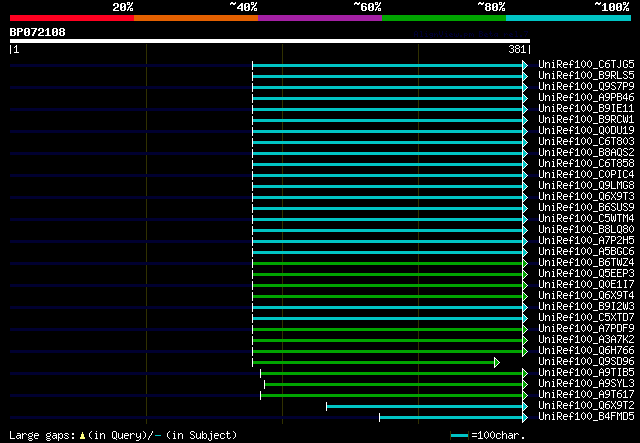The image size is (640, 443).
Task: Click the cyan alignment bar of UniRef100_C5XTD7
Action: point(387,318)
